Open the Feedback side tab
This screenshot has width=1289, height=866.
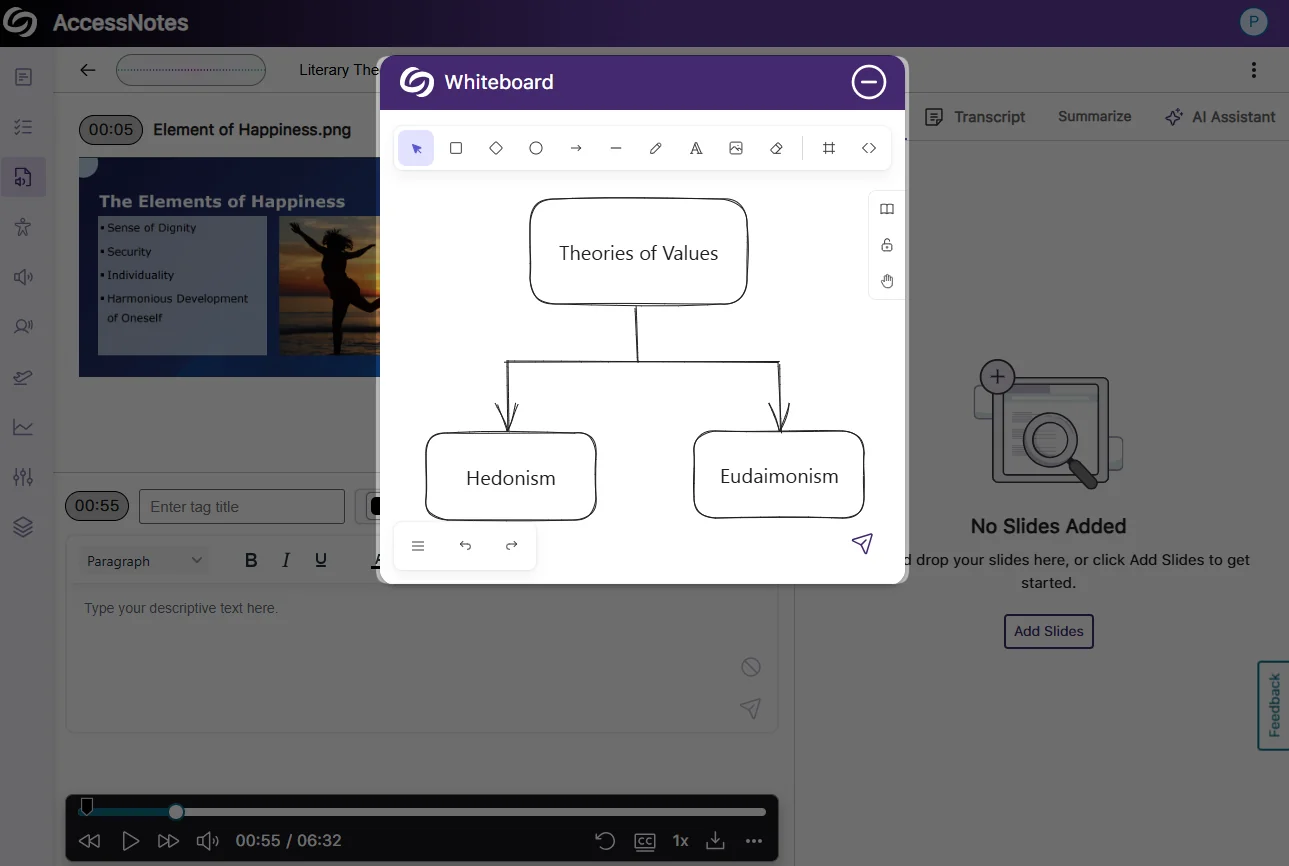click(1274, 705)
